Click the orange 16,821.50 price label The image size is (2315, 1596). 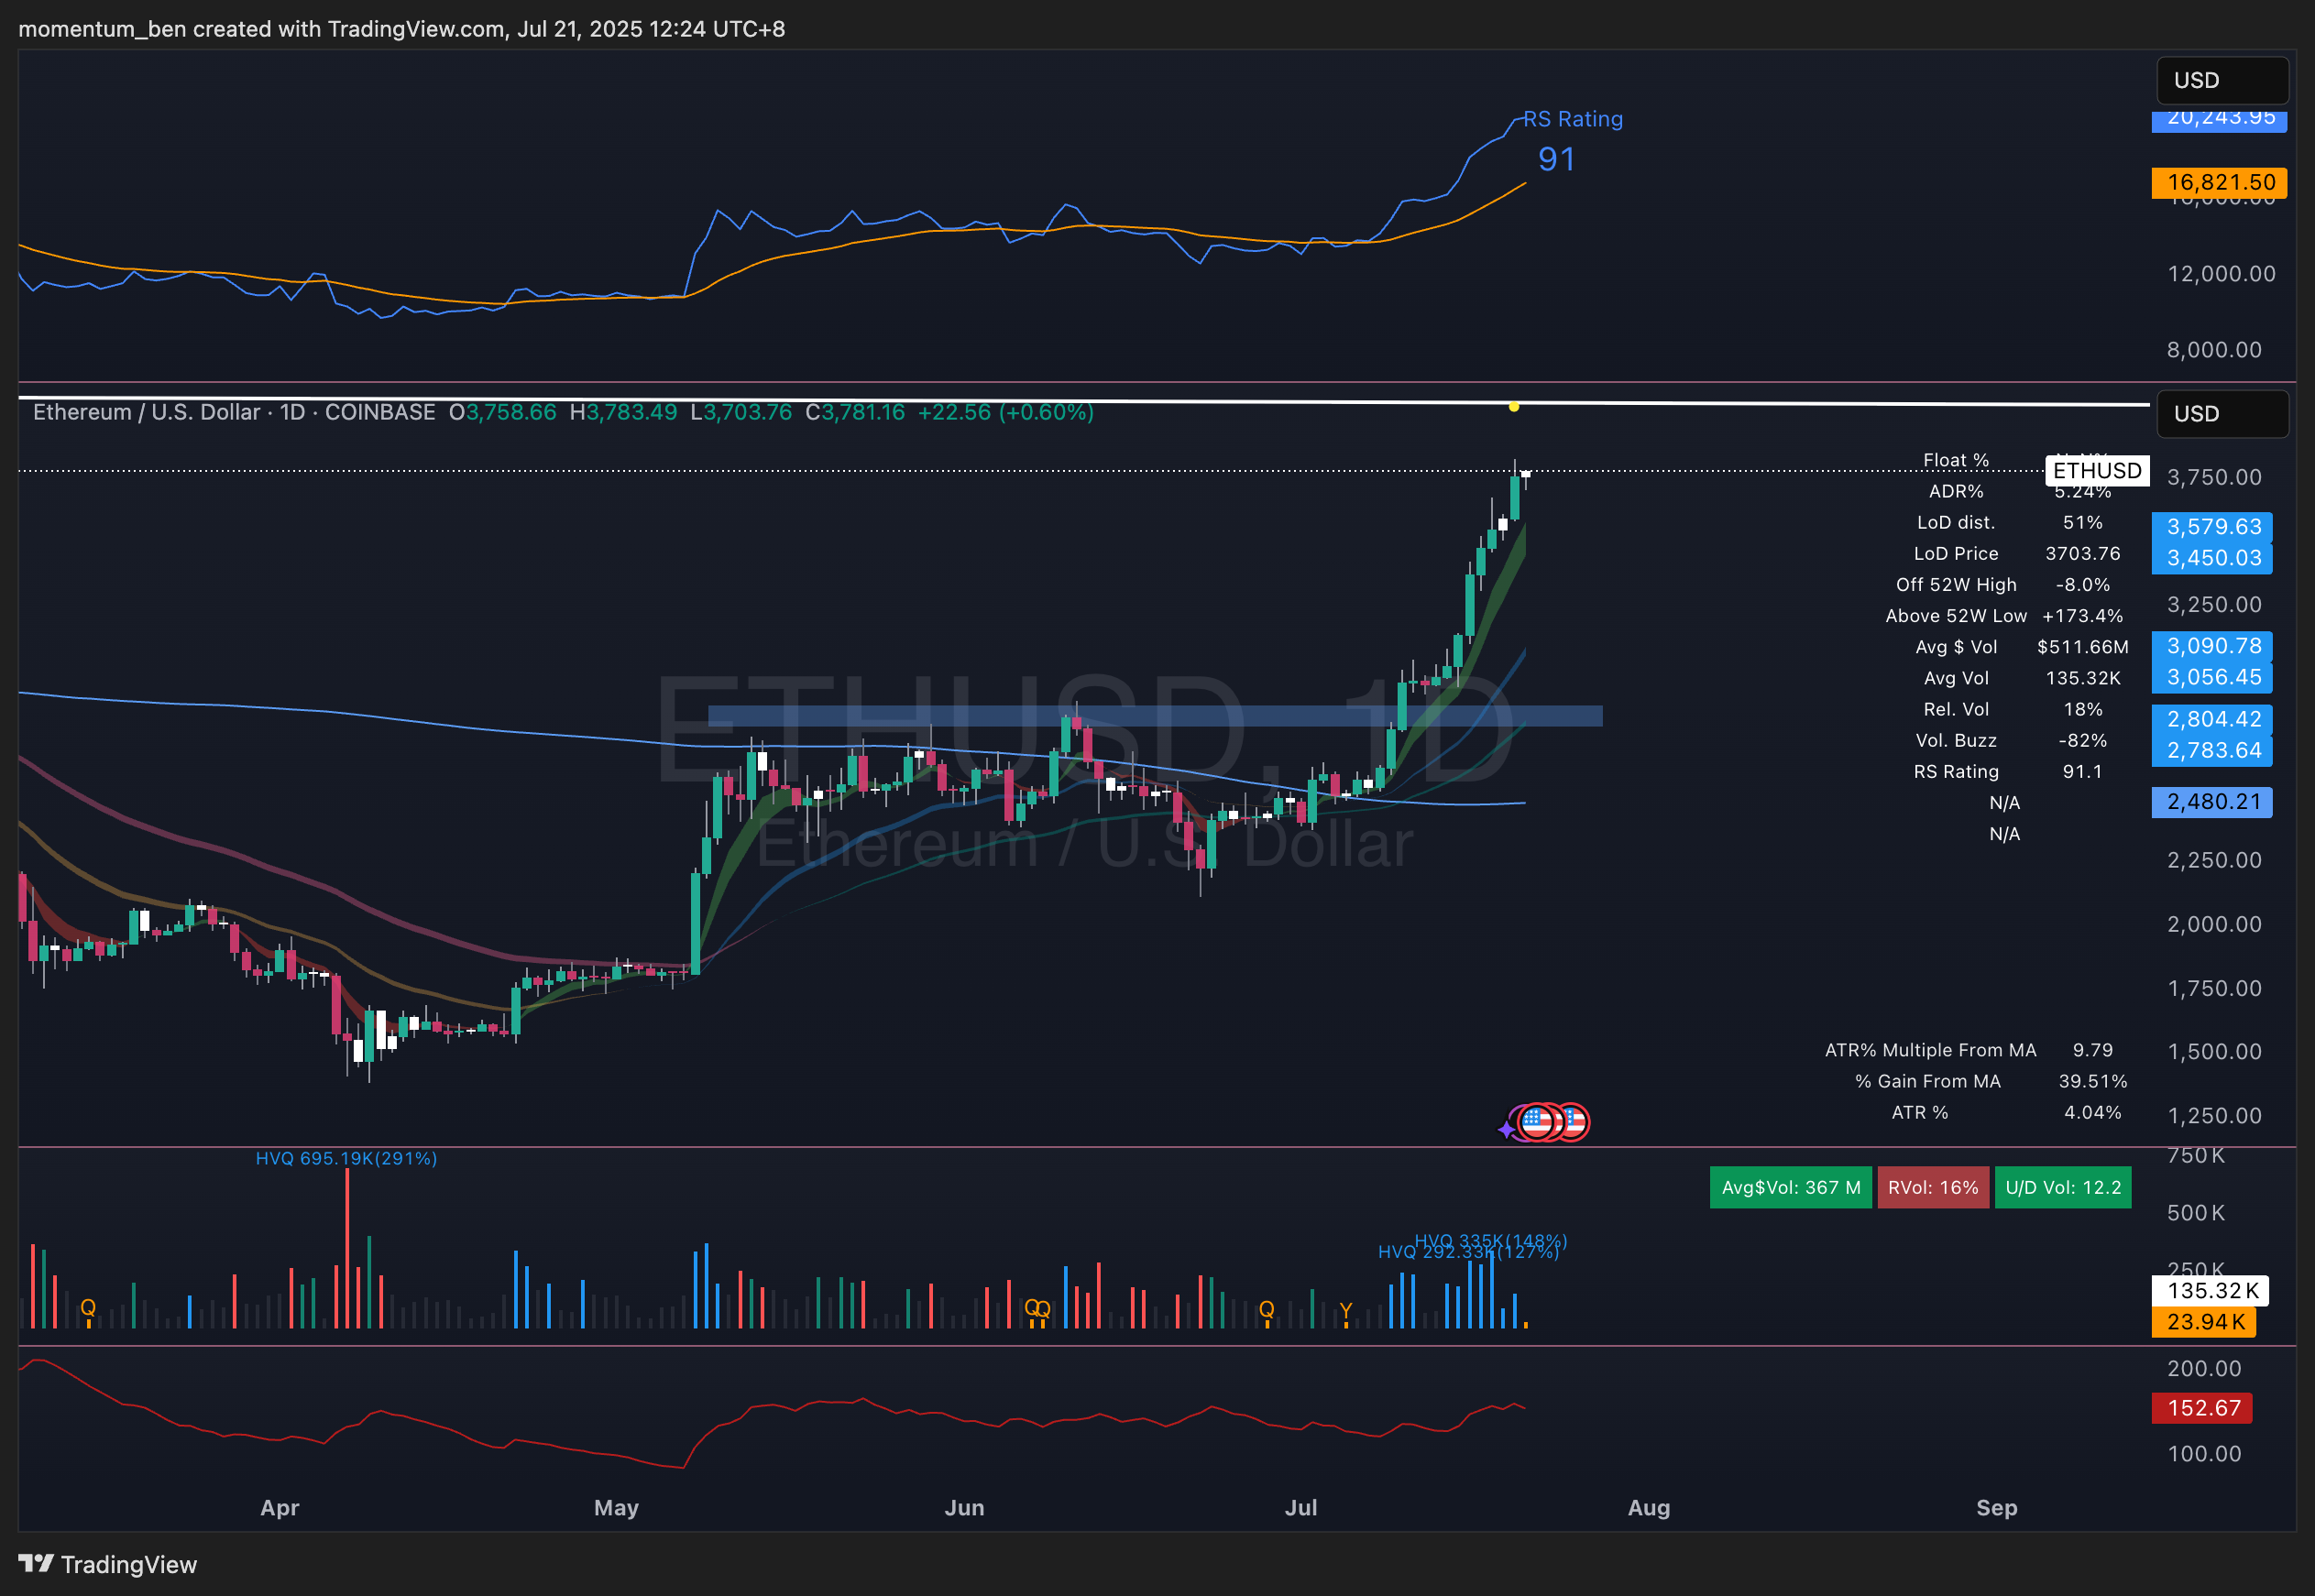tap(2219, 182)
